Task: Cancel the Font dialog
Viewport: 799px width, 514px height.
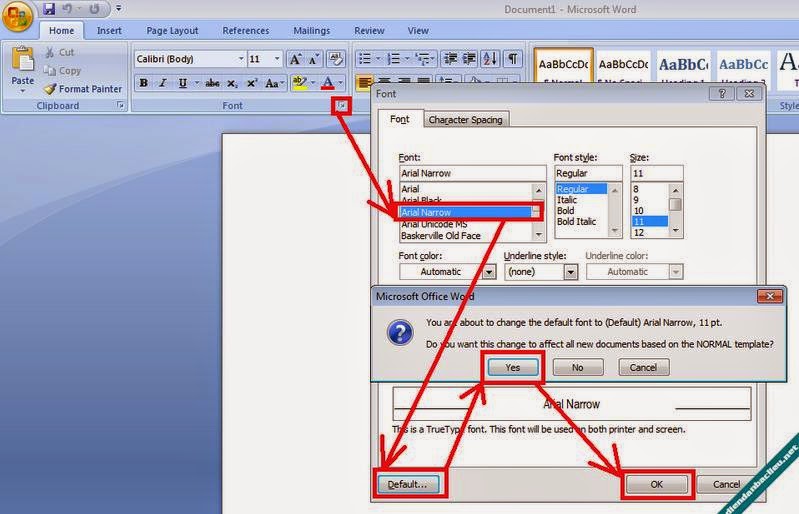Action: (726, 484)
